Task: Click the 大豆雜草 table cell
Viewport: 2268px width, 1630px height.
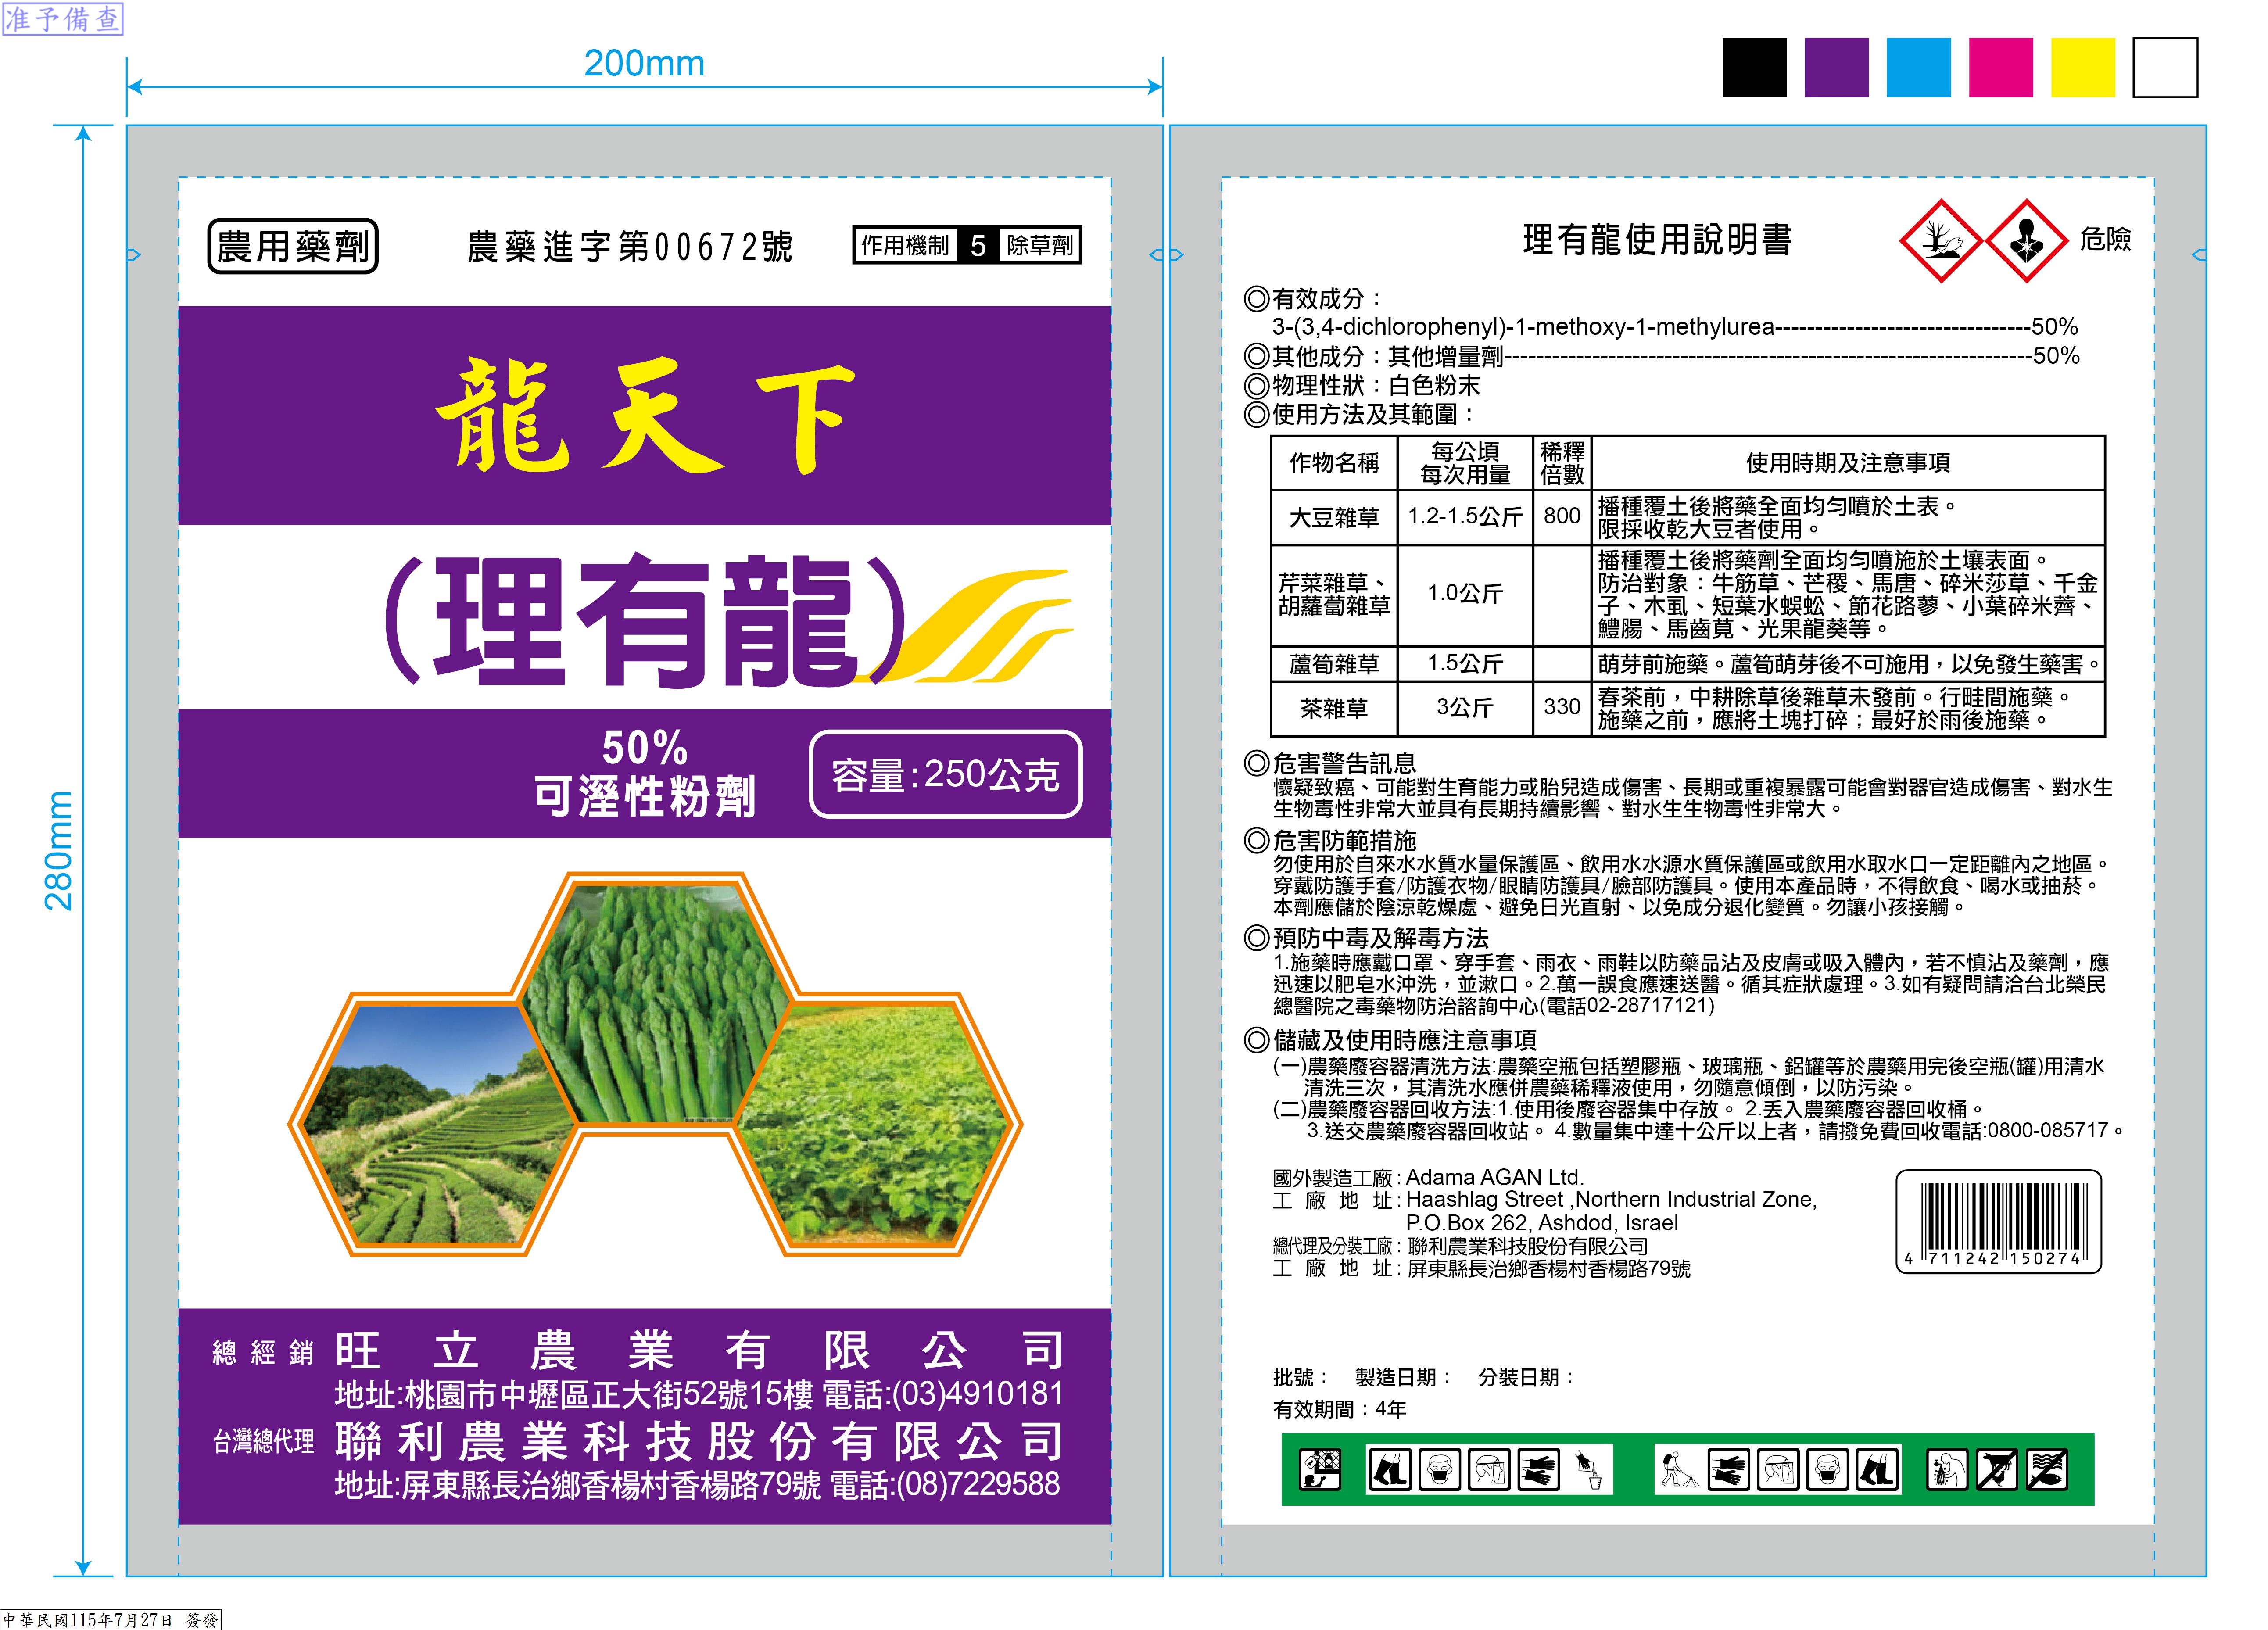Action: [1334, 517]
